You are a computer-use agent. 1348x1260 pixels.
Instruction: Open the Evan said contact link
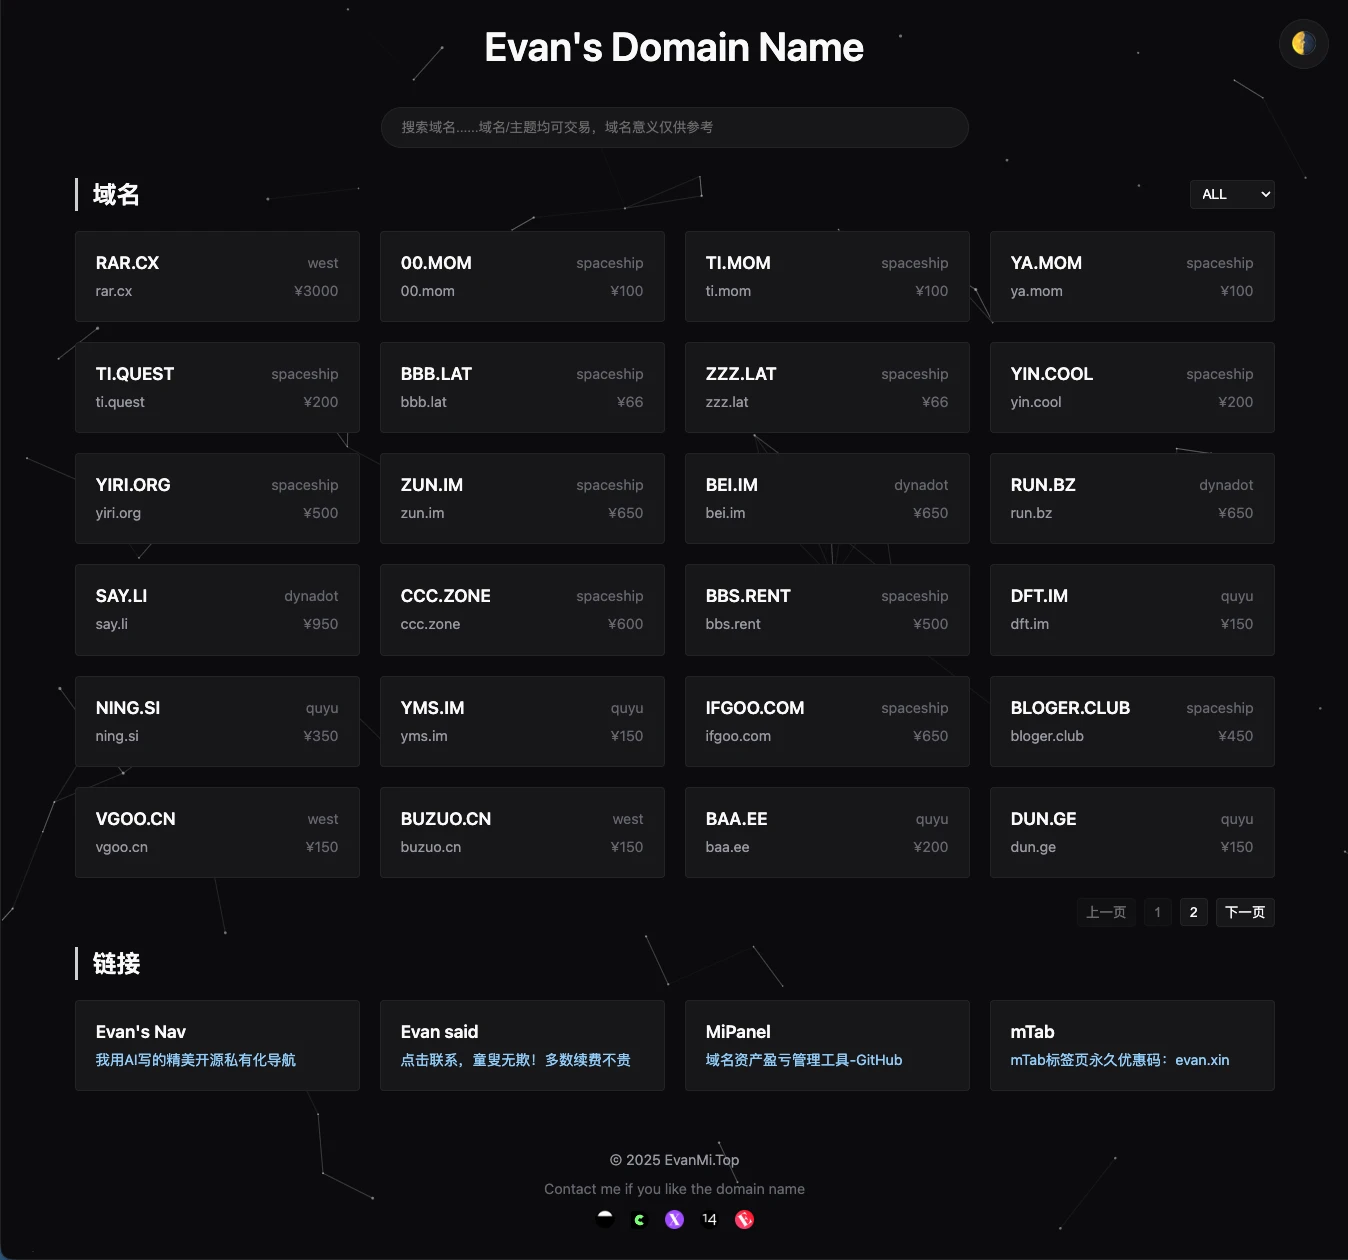[x=522, y=1045]
